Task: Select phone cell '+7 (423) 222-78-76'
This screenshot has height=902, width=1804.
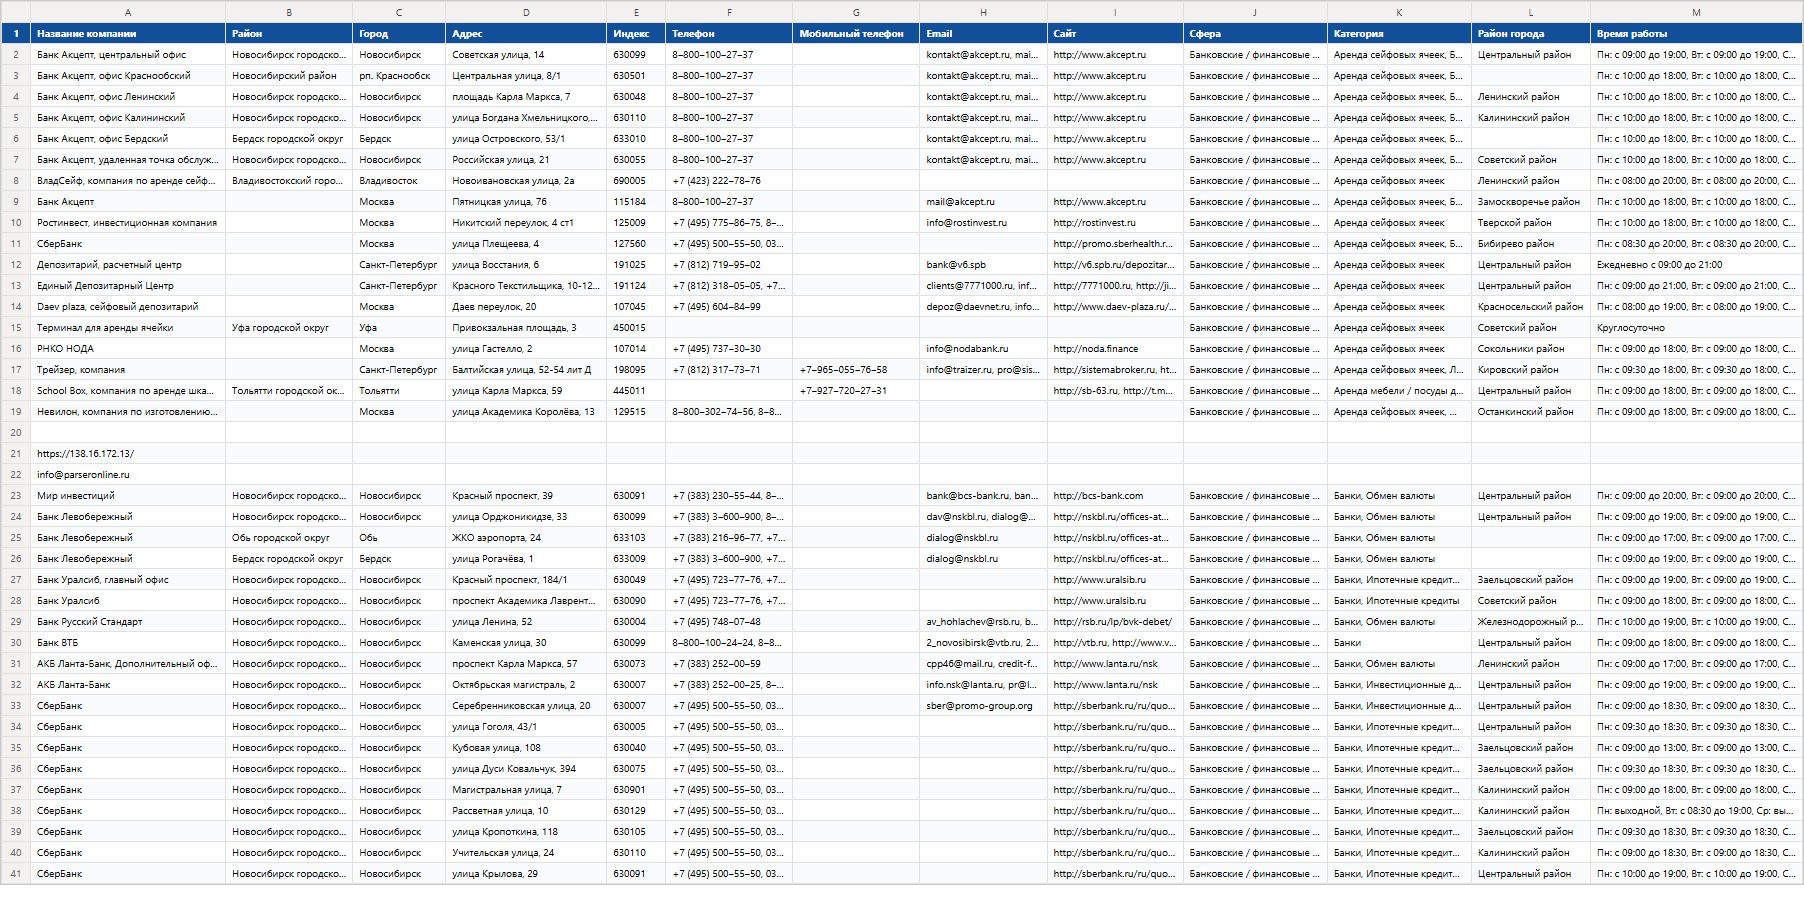Action: tap(729, 181)
